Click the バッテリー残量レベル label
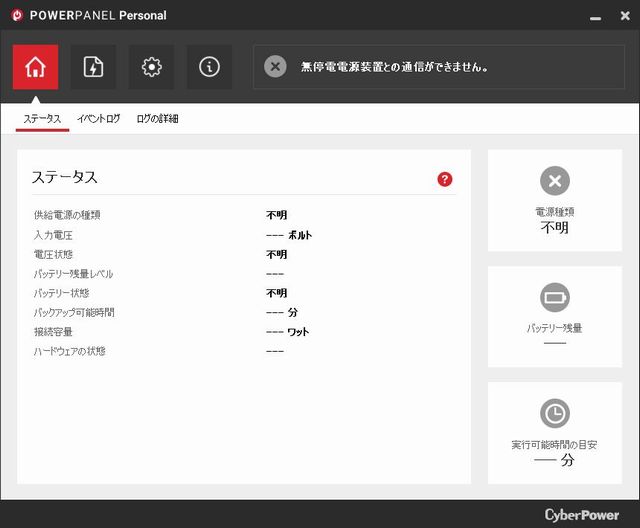The image size is (640, 528). point(73,274)
